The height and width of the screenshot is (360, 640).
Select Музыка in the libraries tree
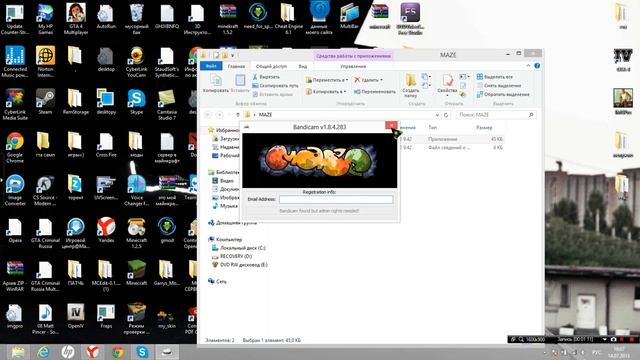[x=225, y=206]
